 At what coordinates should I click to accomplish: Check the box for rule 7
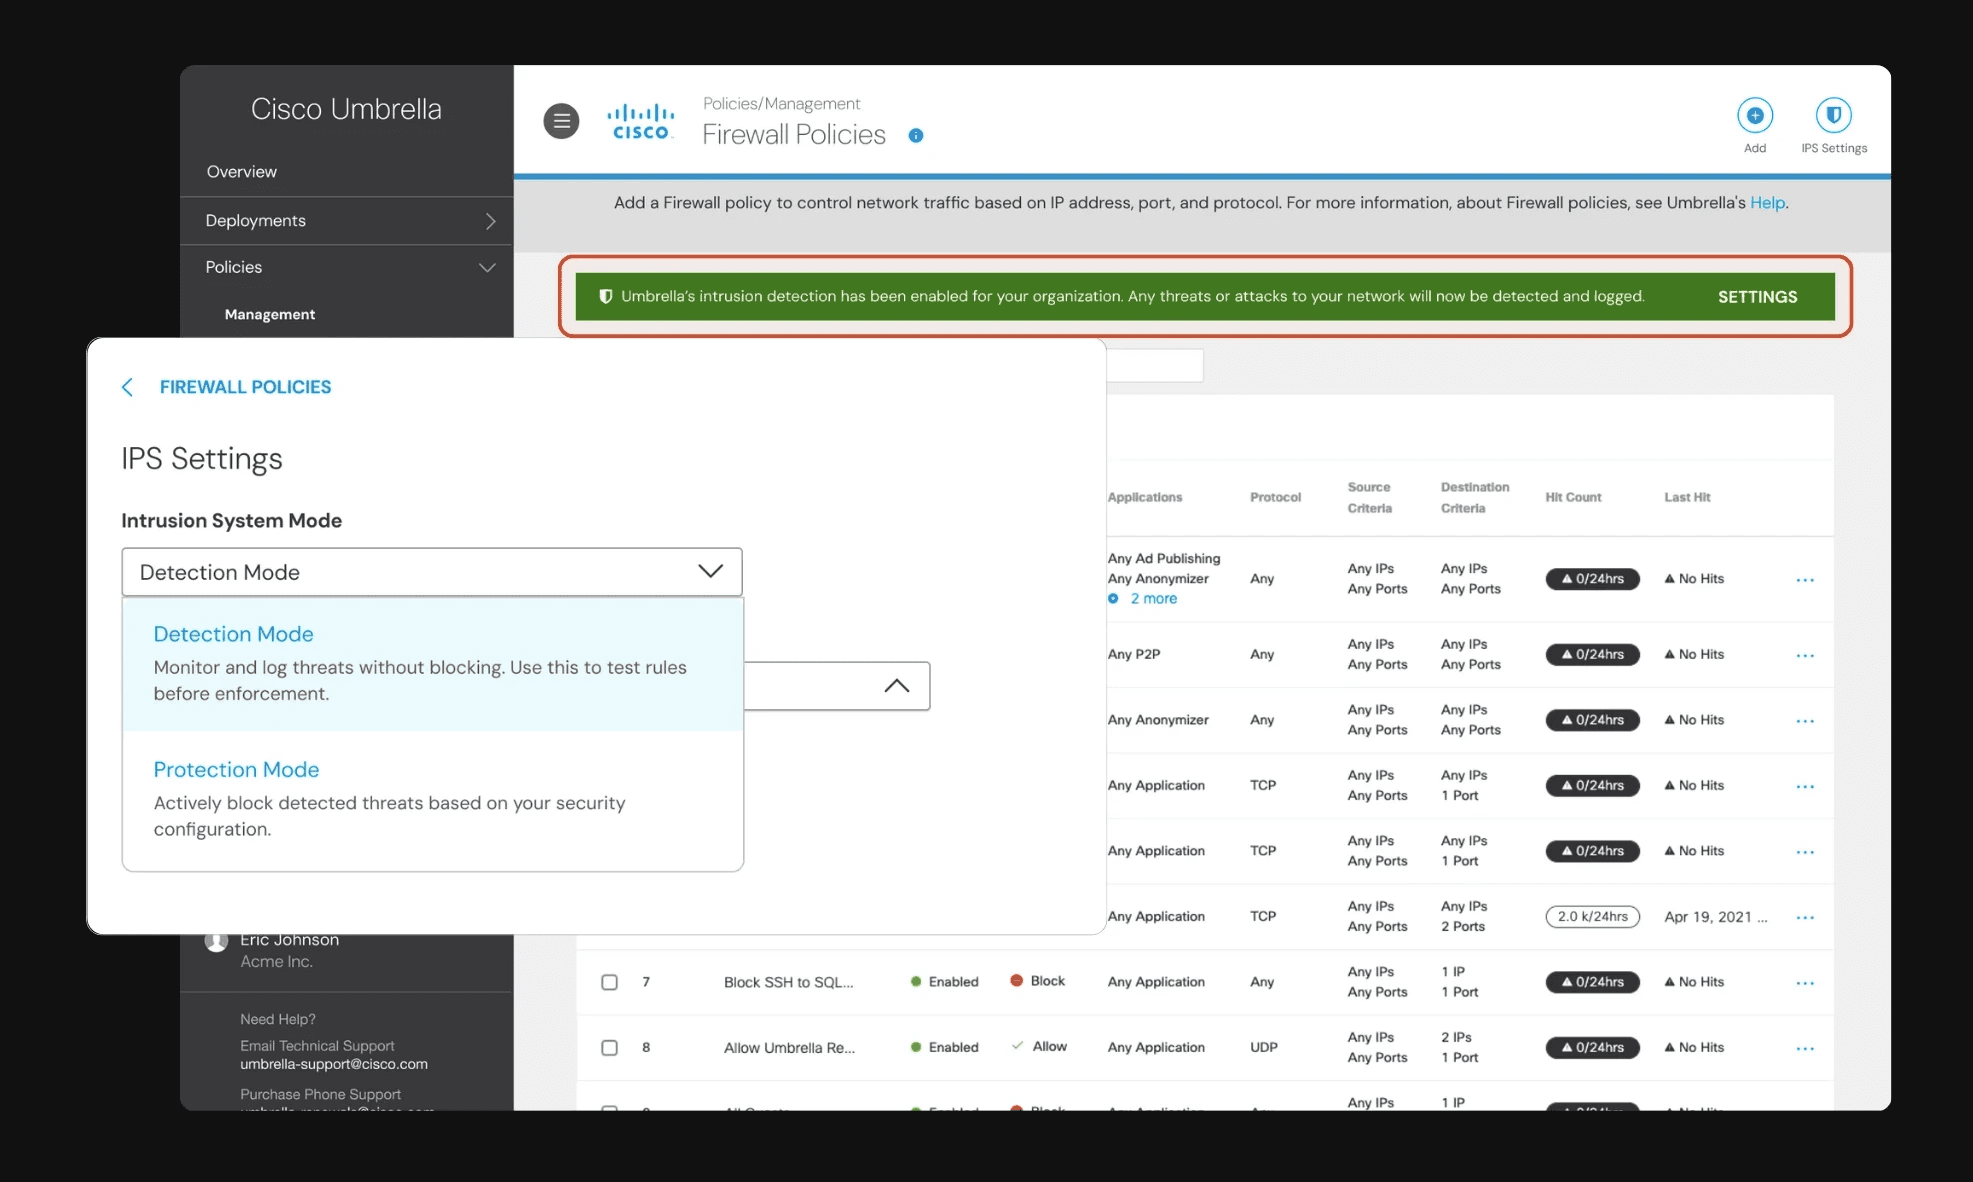[609, 982]
